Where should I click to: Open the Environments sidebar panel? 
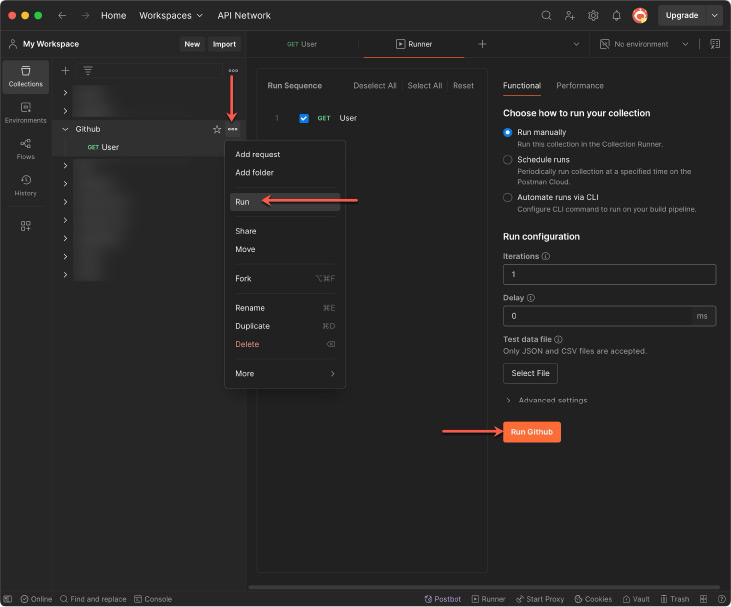coord(26,113)
